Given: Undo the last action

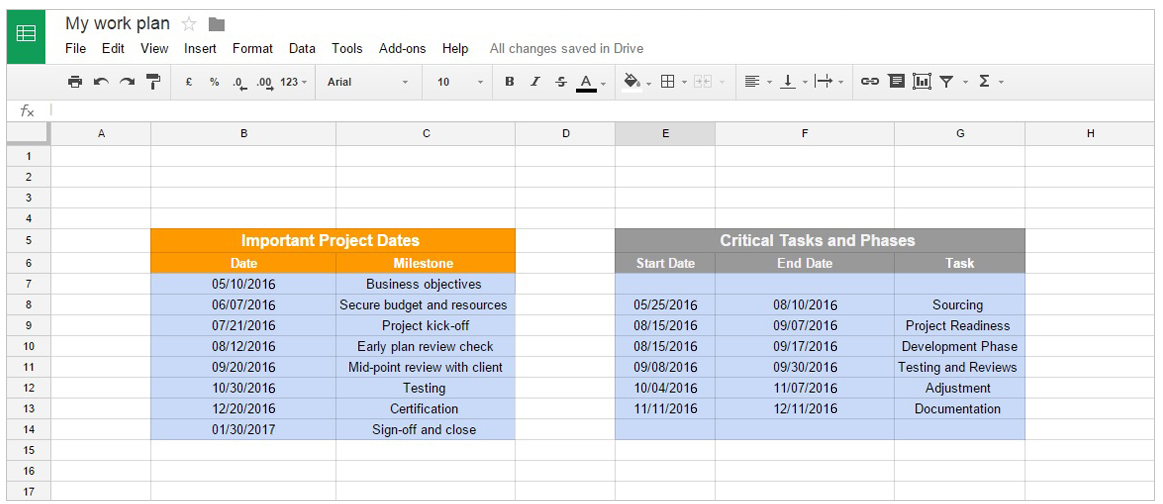Looking at the screenshot, I should [x=101, y=82].
